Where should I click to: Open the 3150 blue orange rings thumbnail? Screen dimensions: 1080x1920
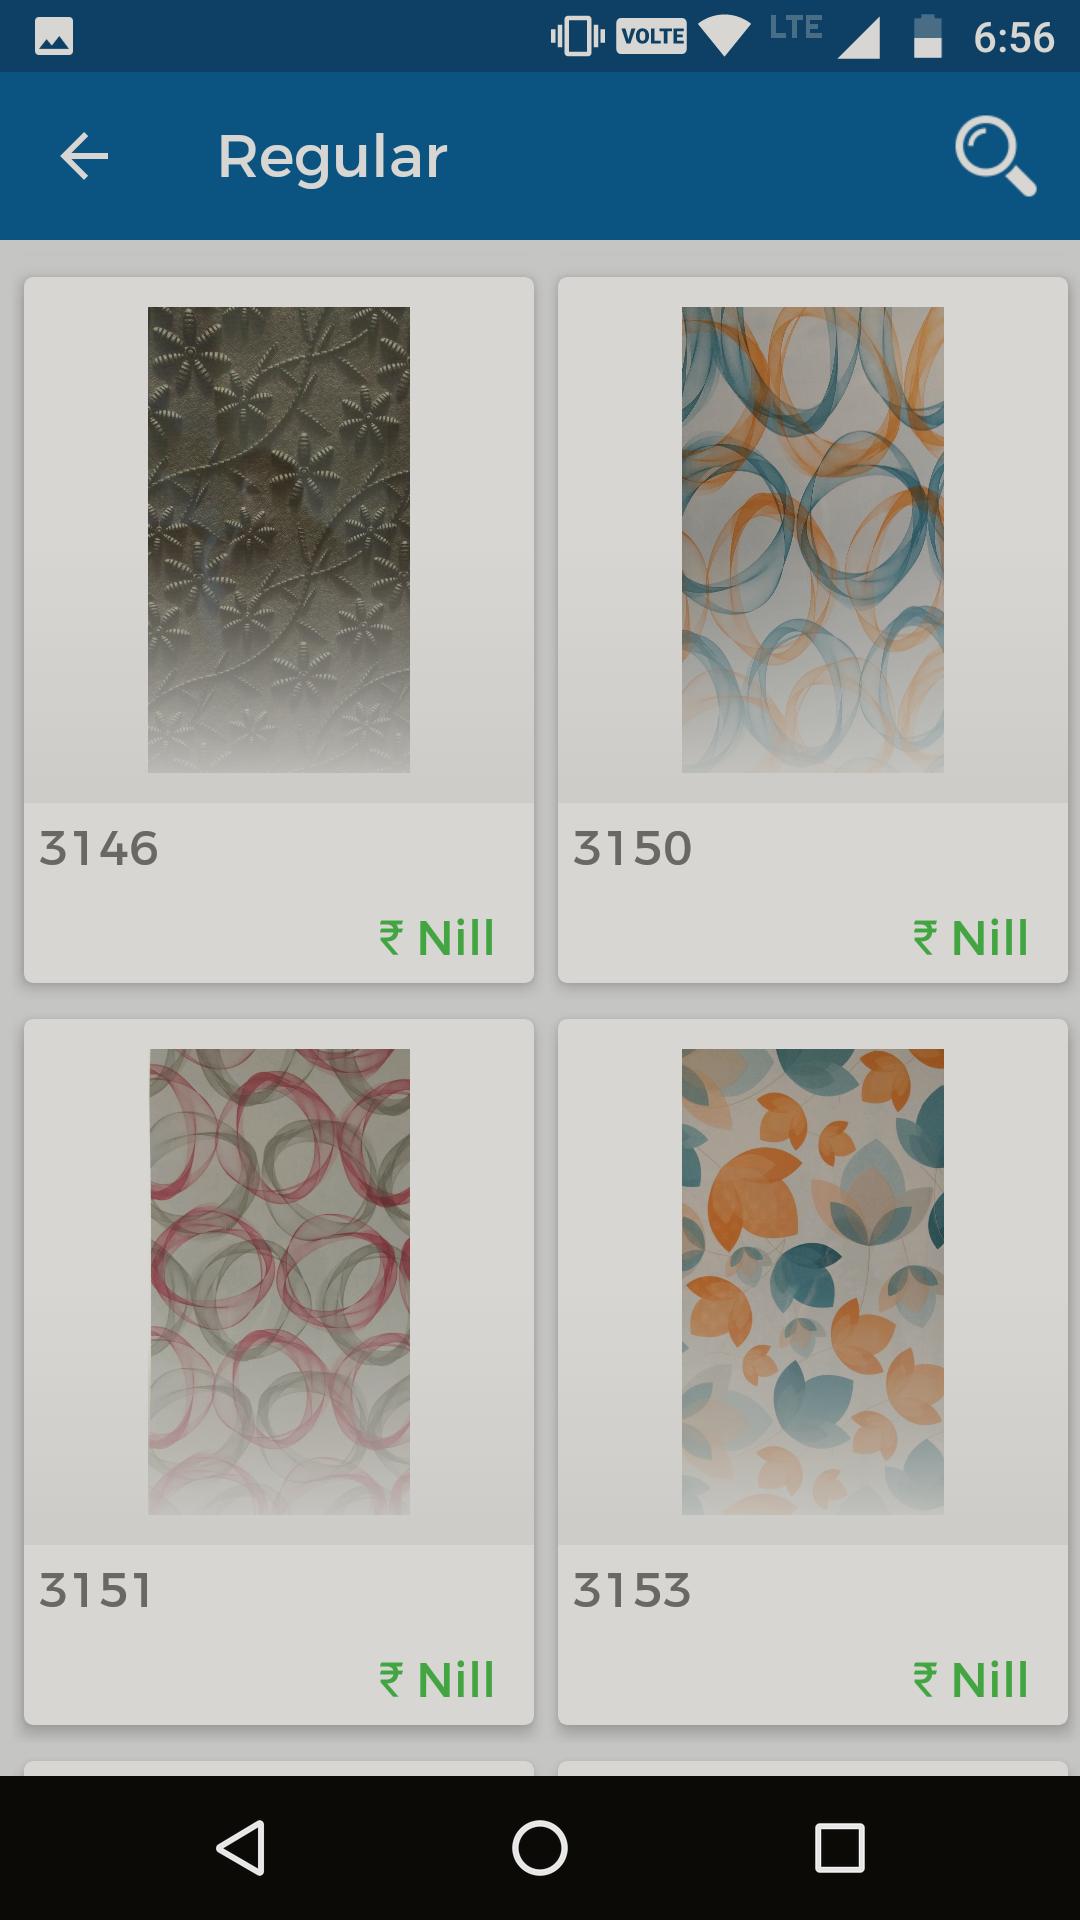coord(813,540)
